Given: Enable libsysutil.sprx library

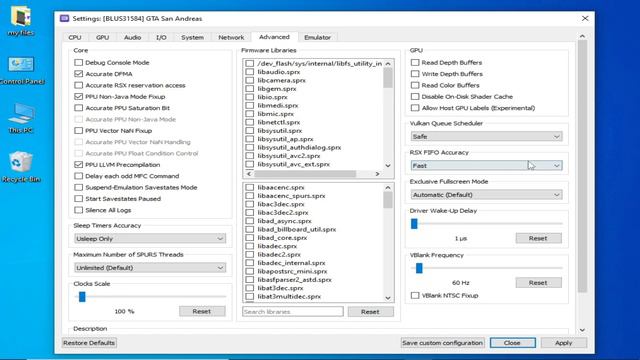Looking at the screenshot, I should (250, 131).
